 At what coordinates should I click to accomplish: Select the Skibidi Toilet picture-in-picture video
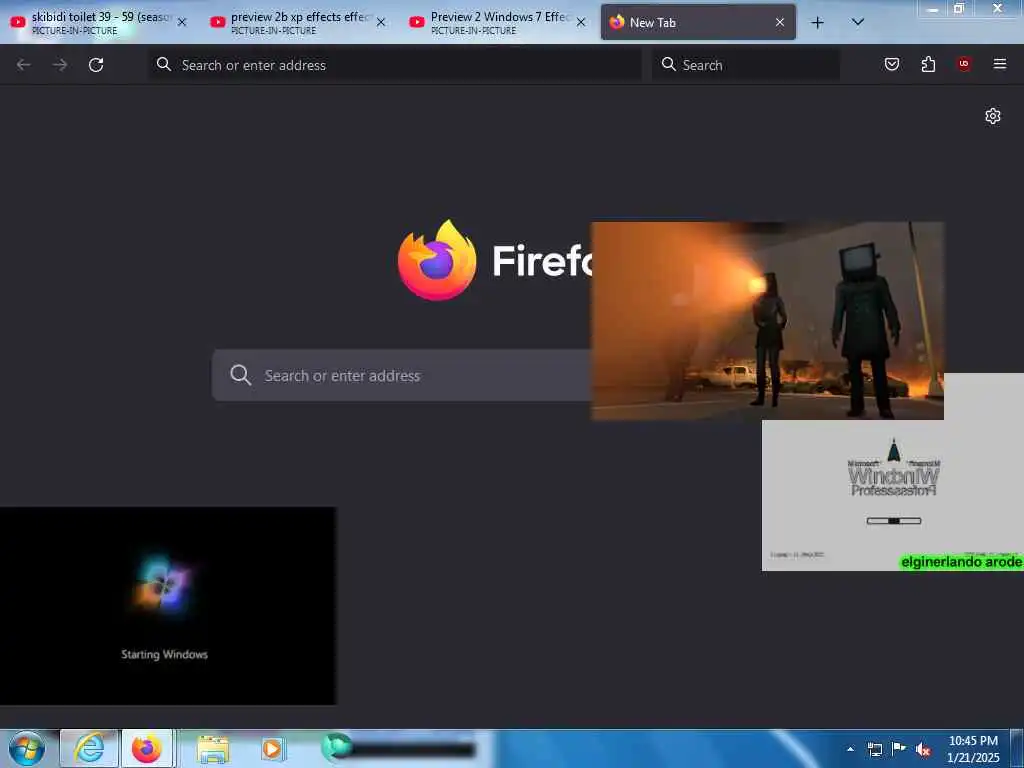pos(767,321)
